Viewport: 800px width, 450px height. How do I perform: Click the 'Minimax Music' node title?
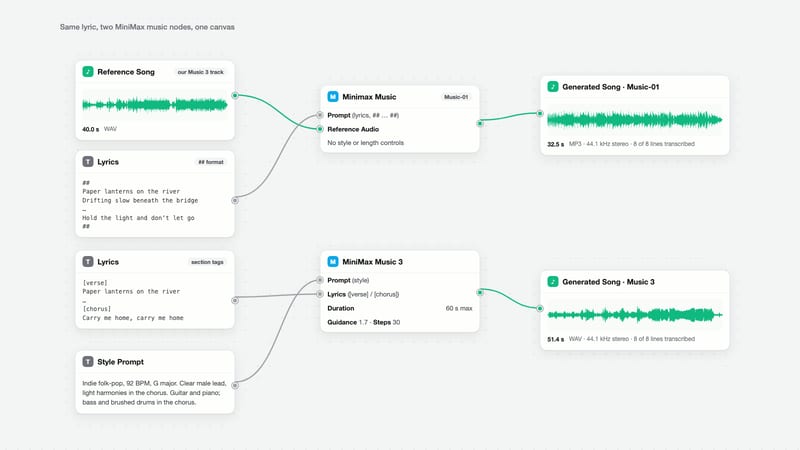click(369, 97)
